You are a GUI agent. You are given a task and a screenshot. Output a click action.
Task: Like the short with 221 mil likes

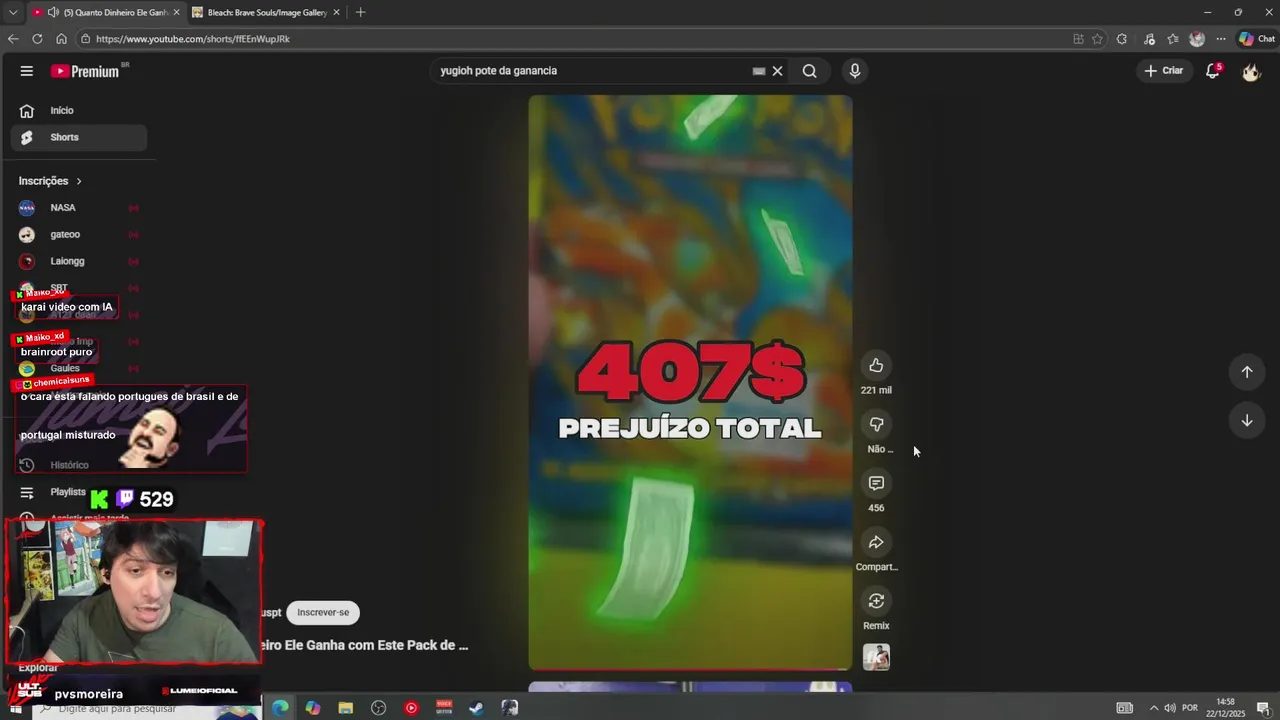[x=876, y=365]
